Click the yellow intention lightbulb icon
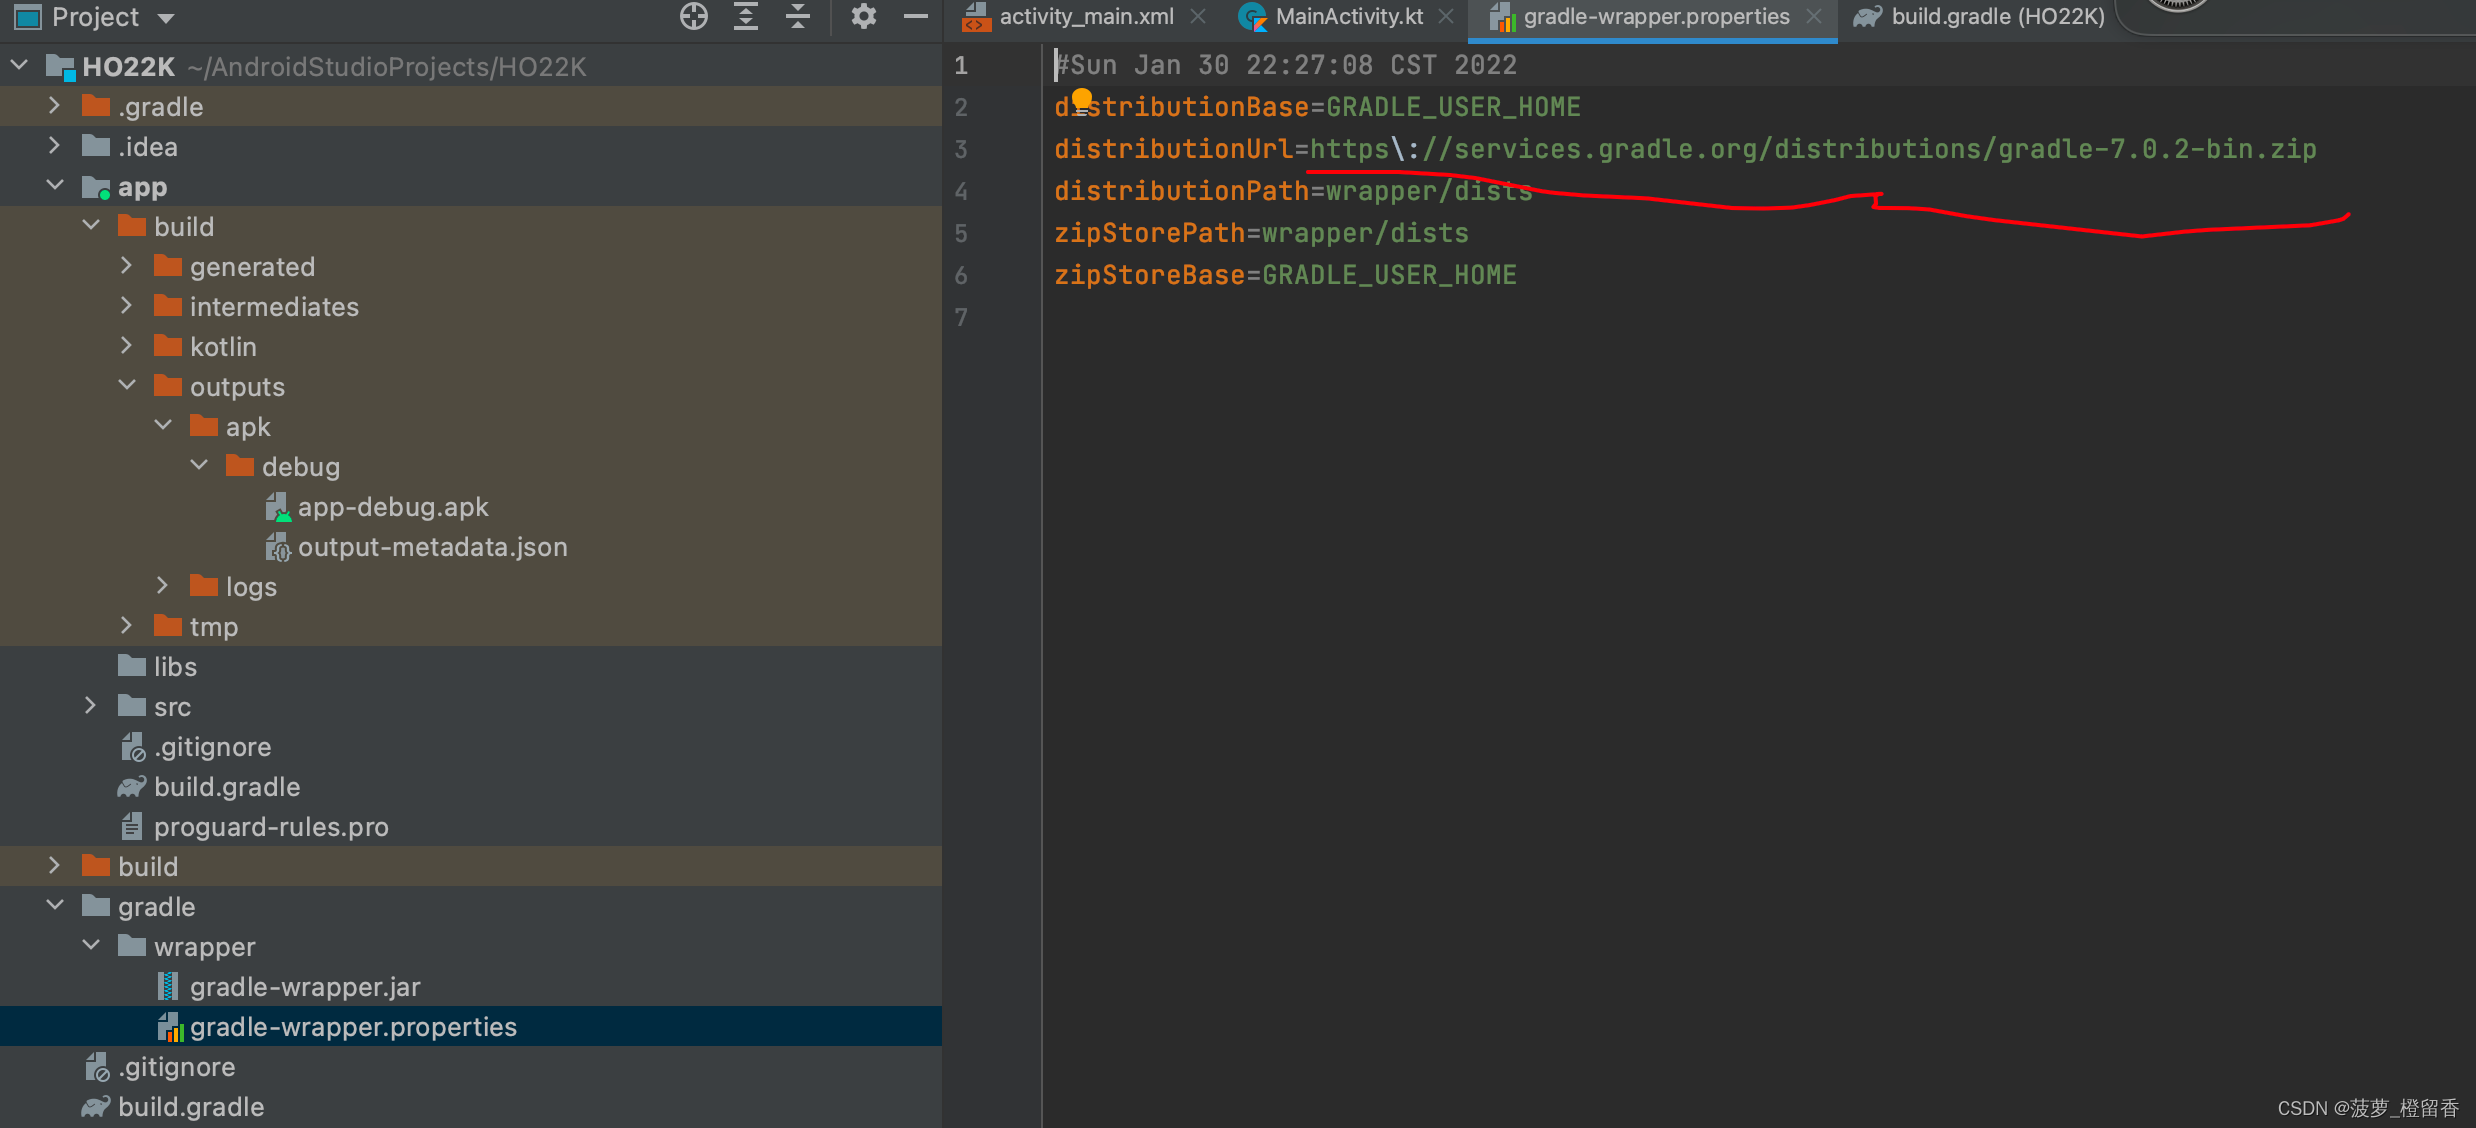Image resolution: width=2476 pixels, height=1128 pixels. pyautogui.click(x=1082, y=99)
